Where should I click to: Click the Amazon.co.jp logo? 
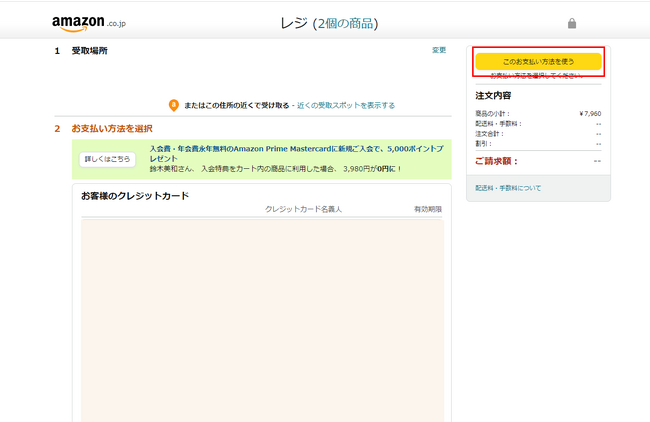coord(89,23)
